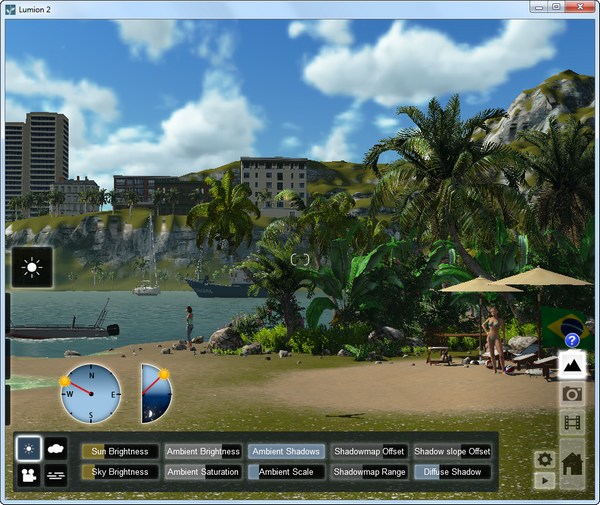The image size is (600, 505).
Task: Switch to Build mode mountain icon
Action: (x=572, y=366)
